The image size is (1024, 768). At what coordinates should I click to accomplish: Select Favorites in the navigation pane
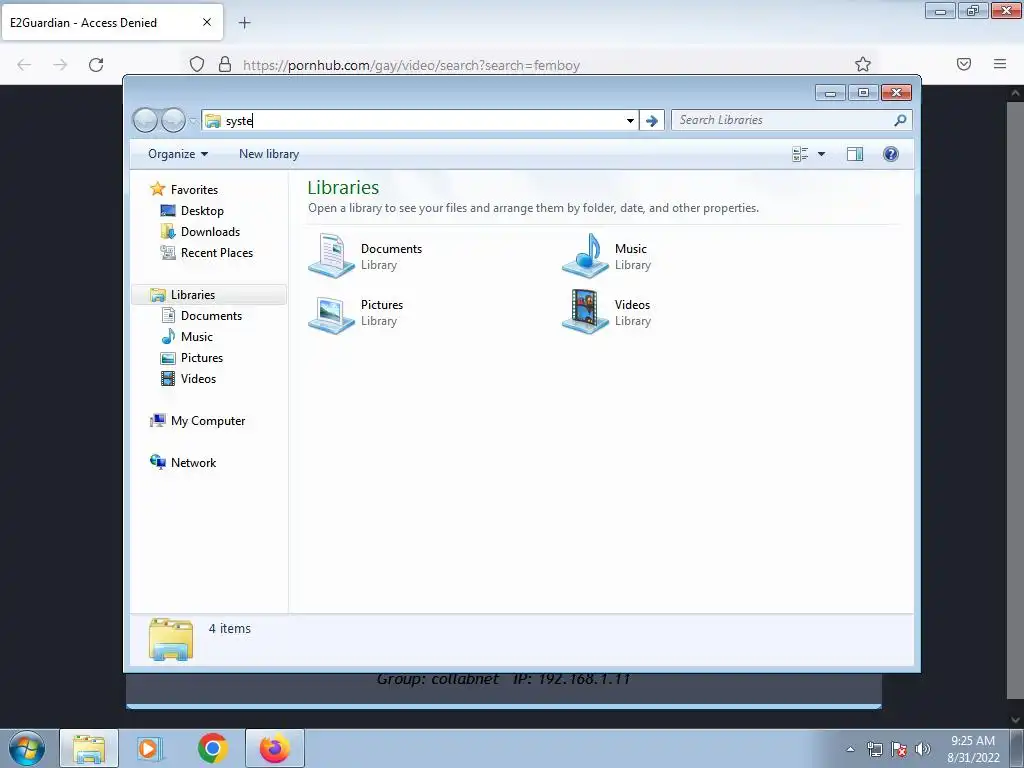194,189
